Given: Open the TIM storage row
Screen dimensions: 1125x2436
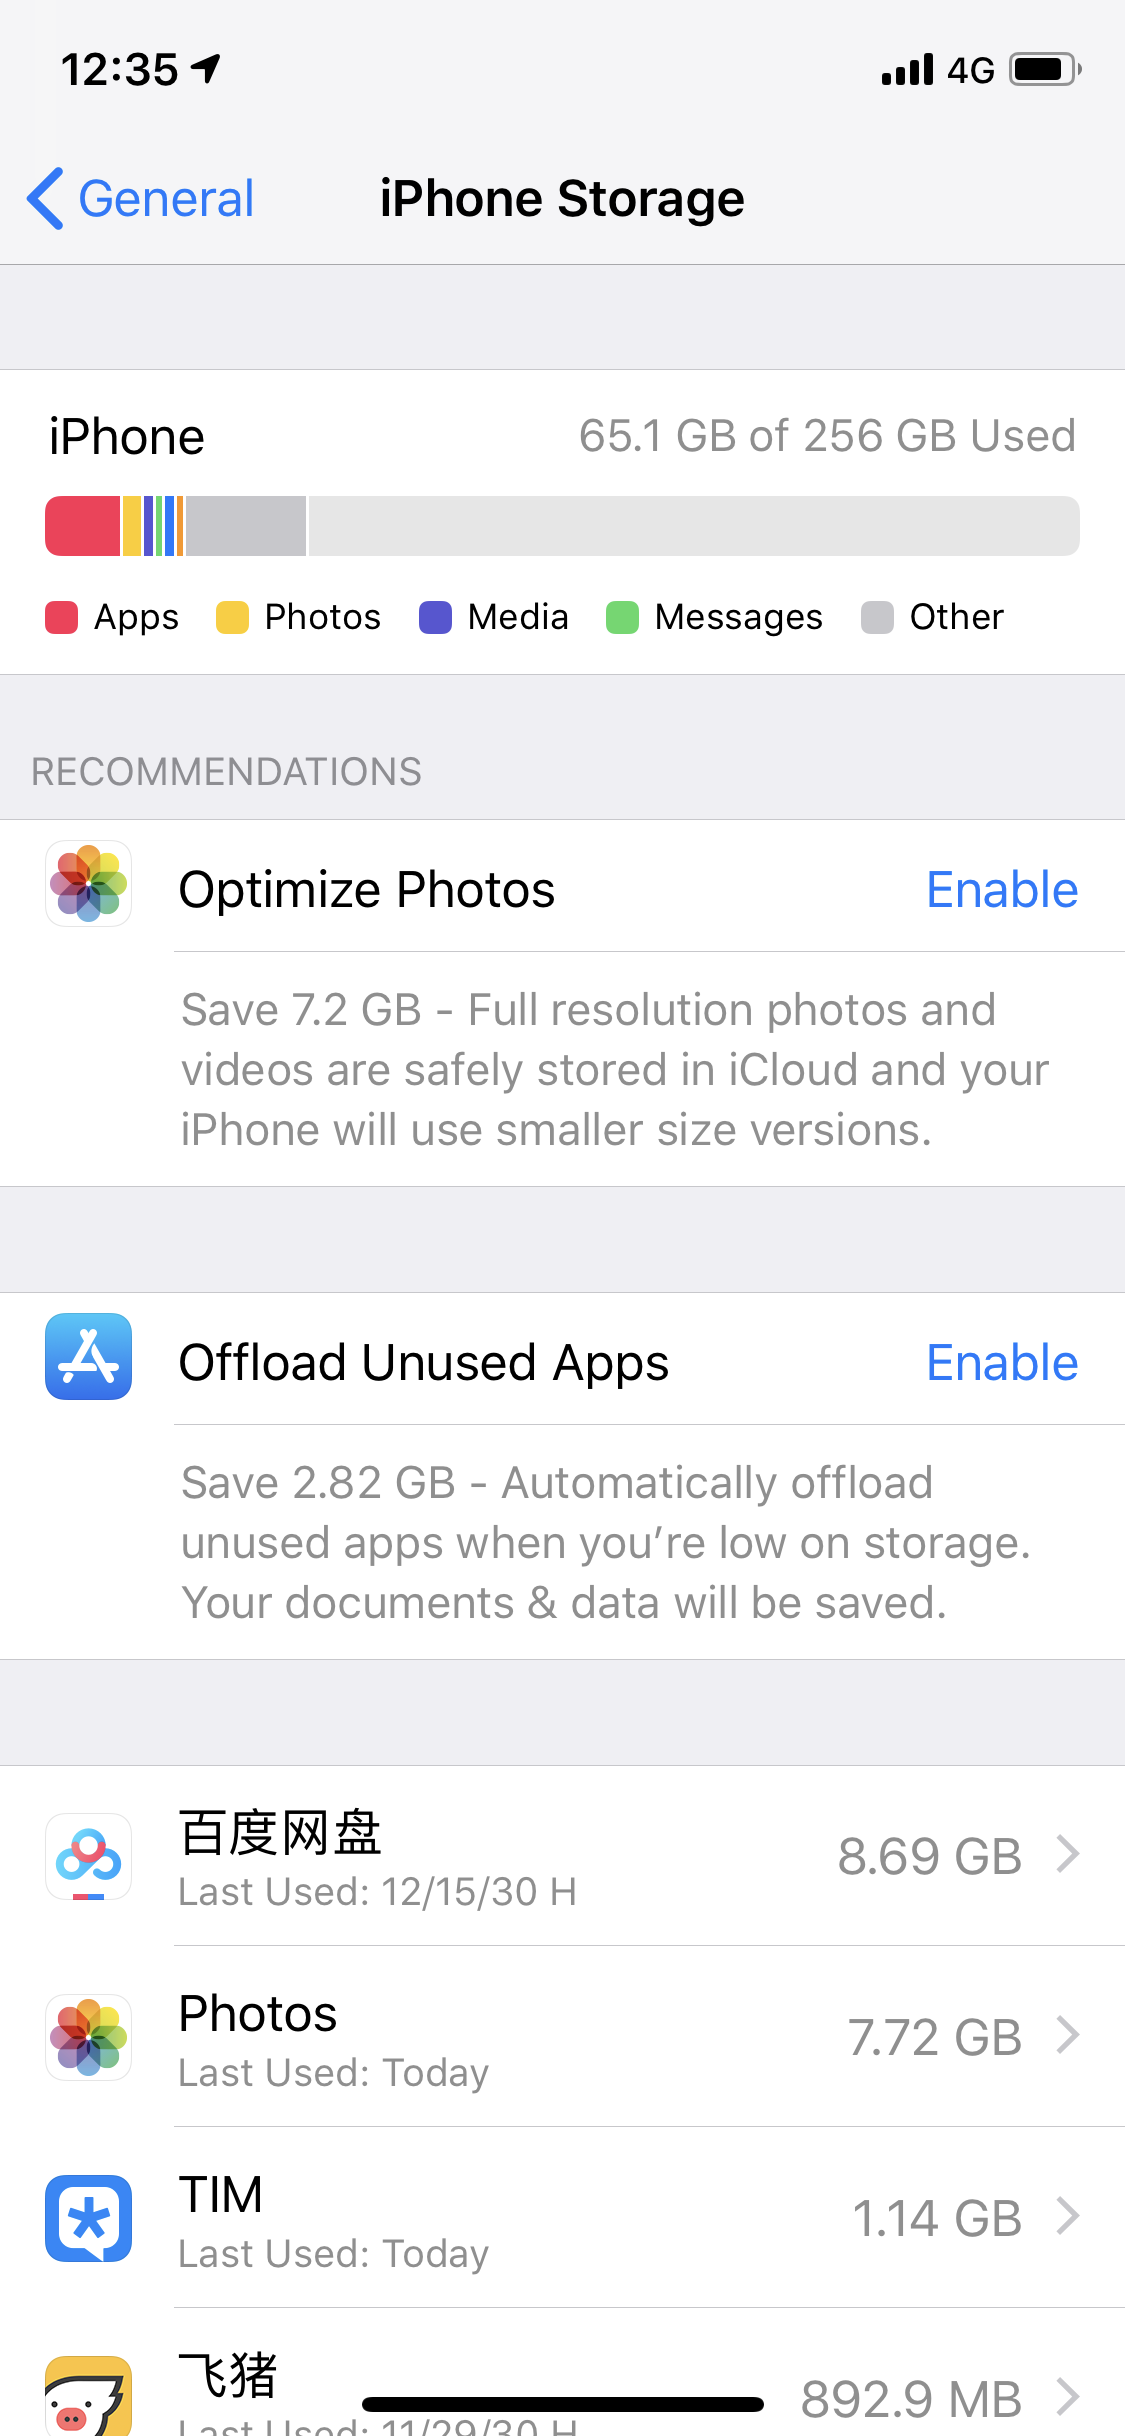Looking at the screenshot, I should pos(600,2218).
